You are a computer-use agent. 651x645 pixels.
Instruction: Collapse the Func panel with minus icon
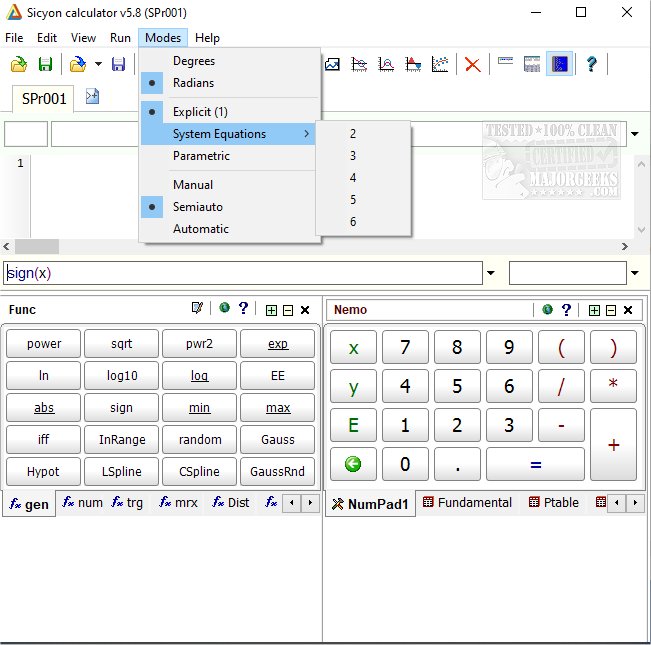288,310
